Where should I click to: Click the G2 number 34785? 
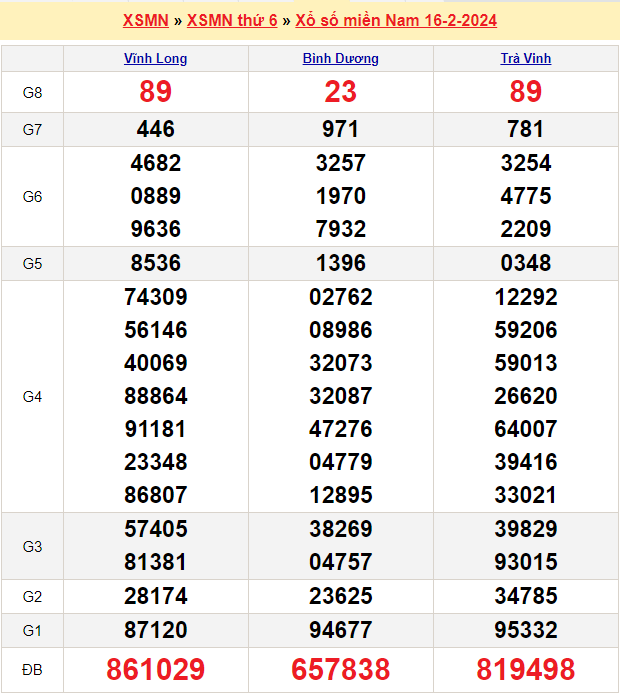point(525,597)
